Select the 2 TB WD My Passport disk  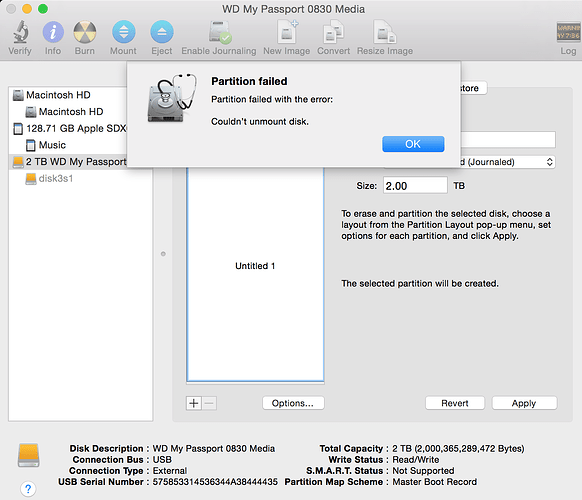(x=68, y=162)
